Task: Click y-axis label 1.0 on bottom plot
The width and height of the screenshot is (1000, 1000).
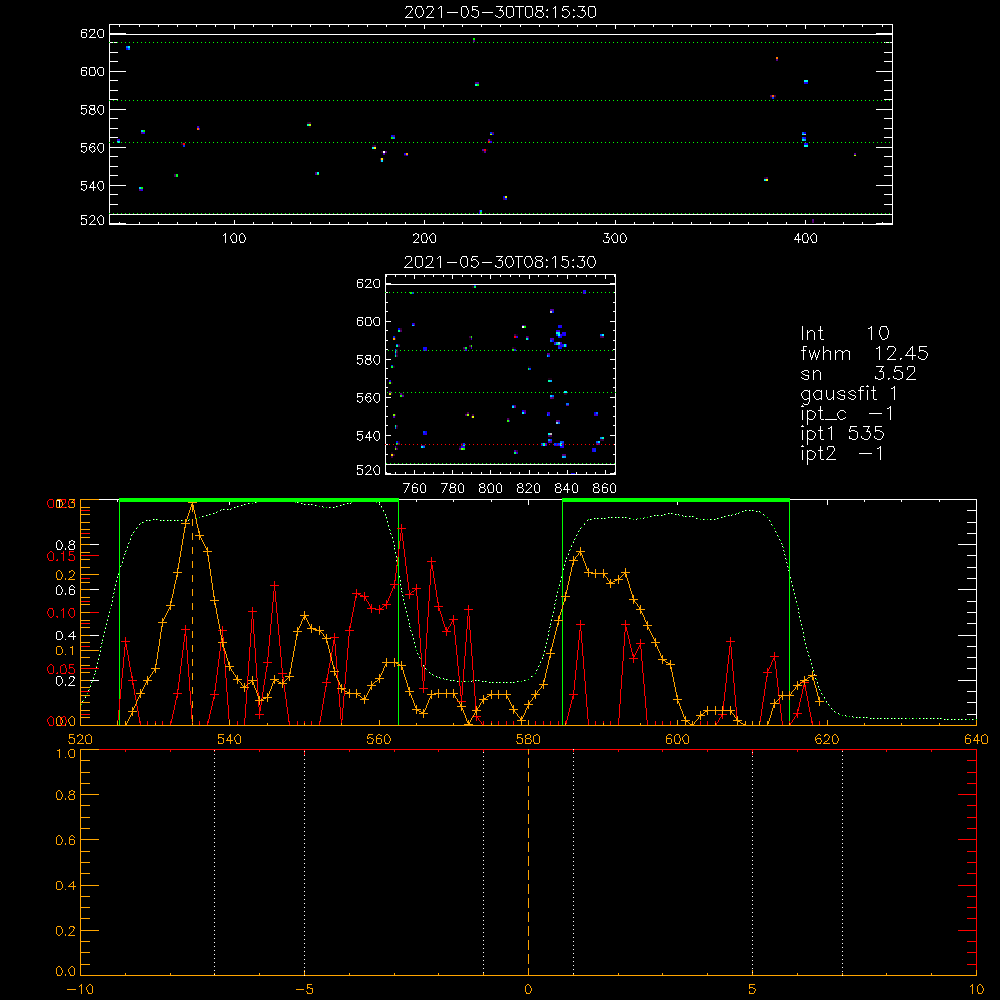Action: coord(66,754)
